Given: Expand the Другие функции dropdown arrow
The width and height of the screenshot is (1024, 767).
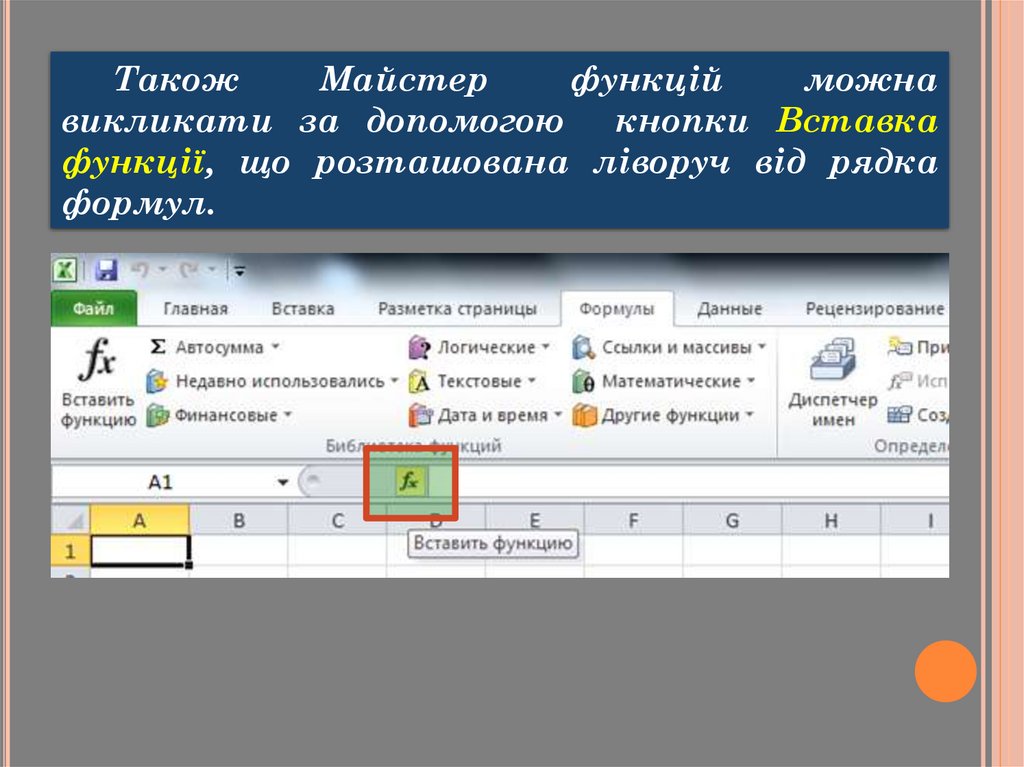Looking at the screenshot, I should [x=749, y=414].
